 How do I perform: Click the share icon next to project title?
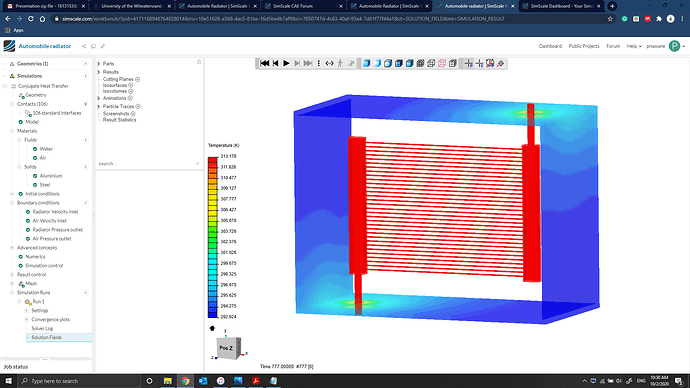pyautogui.click(x=84, y=46)
